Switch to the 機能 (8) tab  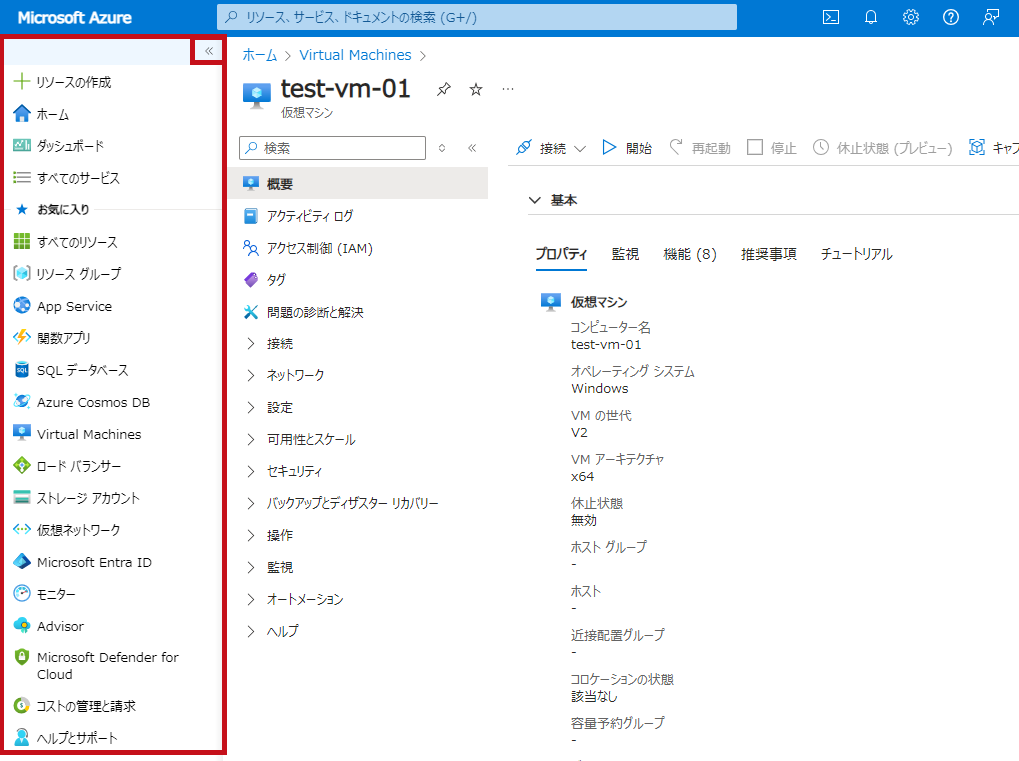click(690, 254)
